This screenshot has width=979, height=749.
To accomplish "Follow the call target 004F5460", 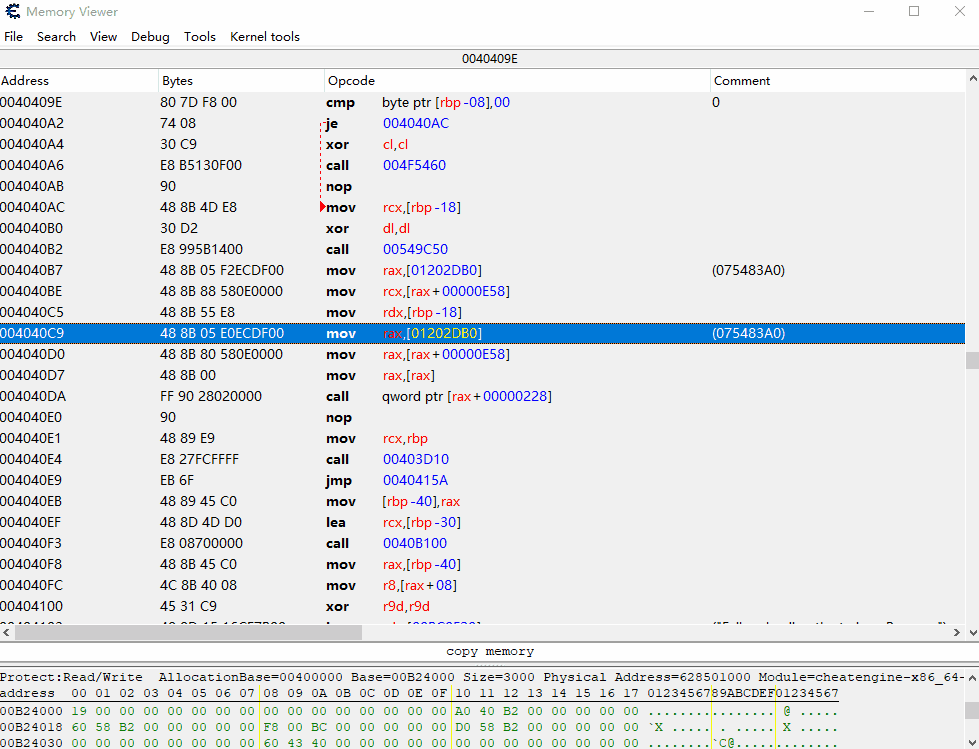I will pos(414,165).
